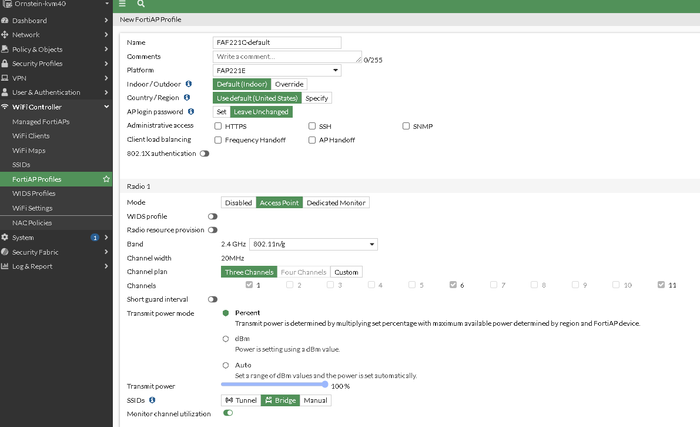Click info icon next to Country / Region
The width and height of the screenshot is (700, 427).
coord(187,97)
